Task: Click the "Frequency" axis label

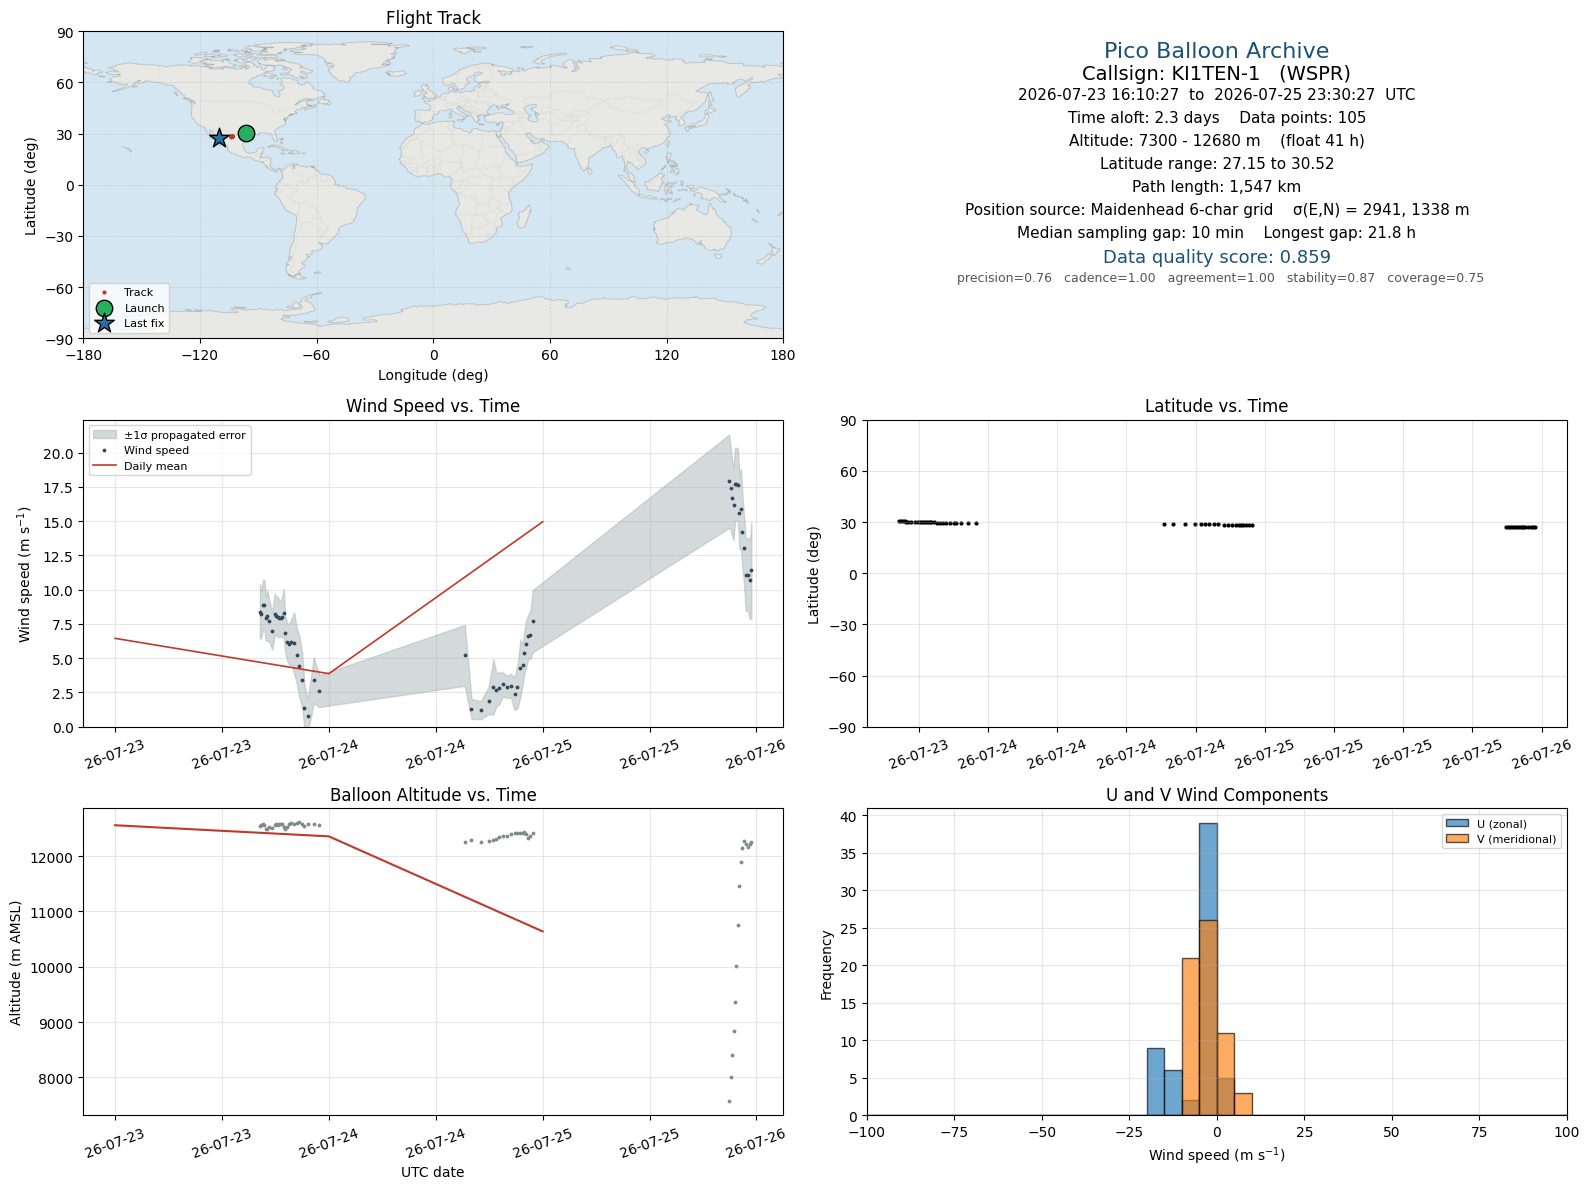Action: [826, 965]
